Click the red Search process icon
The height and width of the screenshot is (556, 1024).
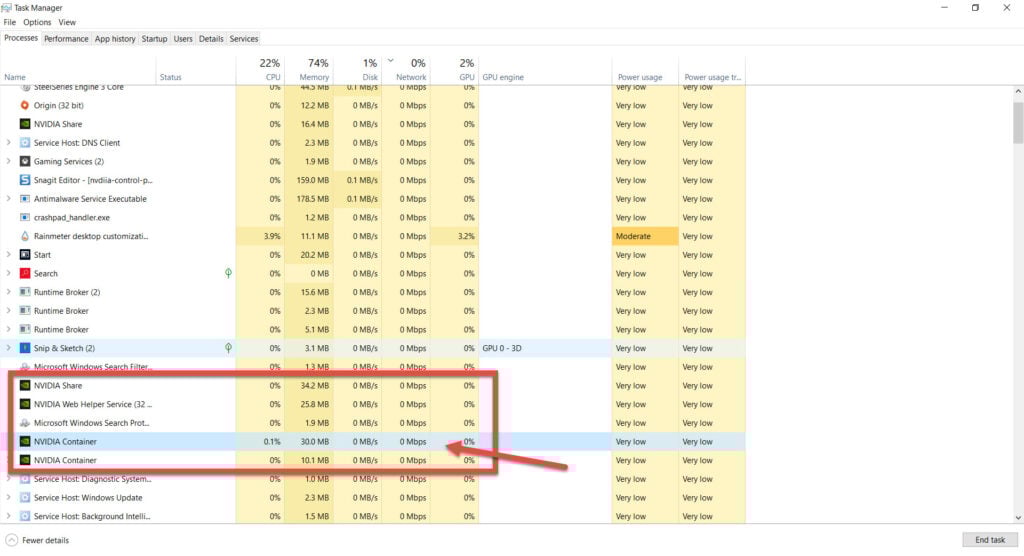pyautogui.click(x=25, y=273)
